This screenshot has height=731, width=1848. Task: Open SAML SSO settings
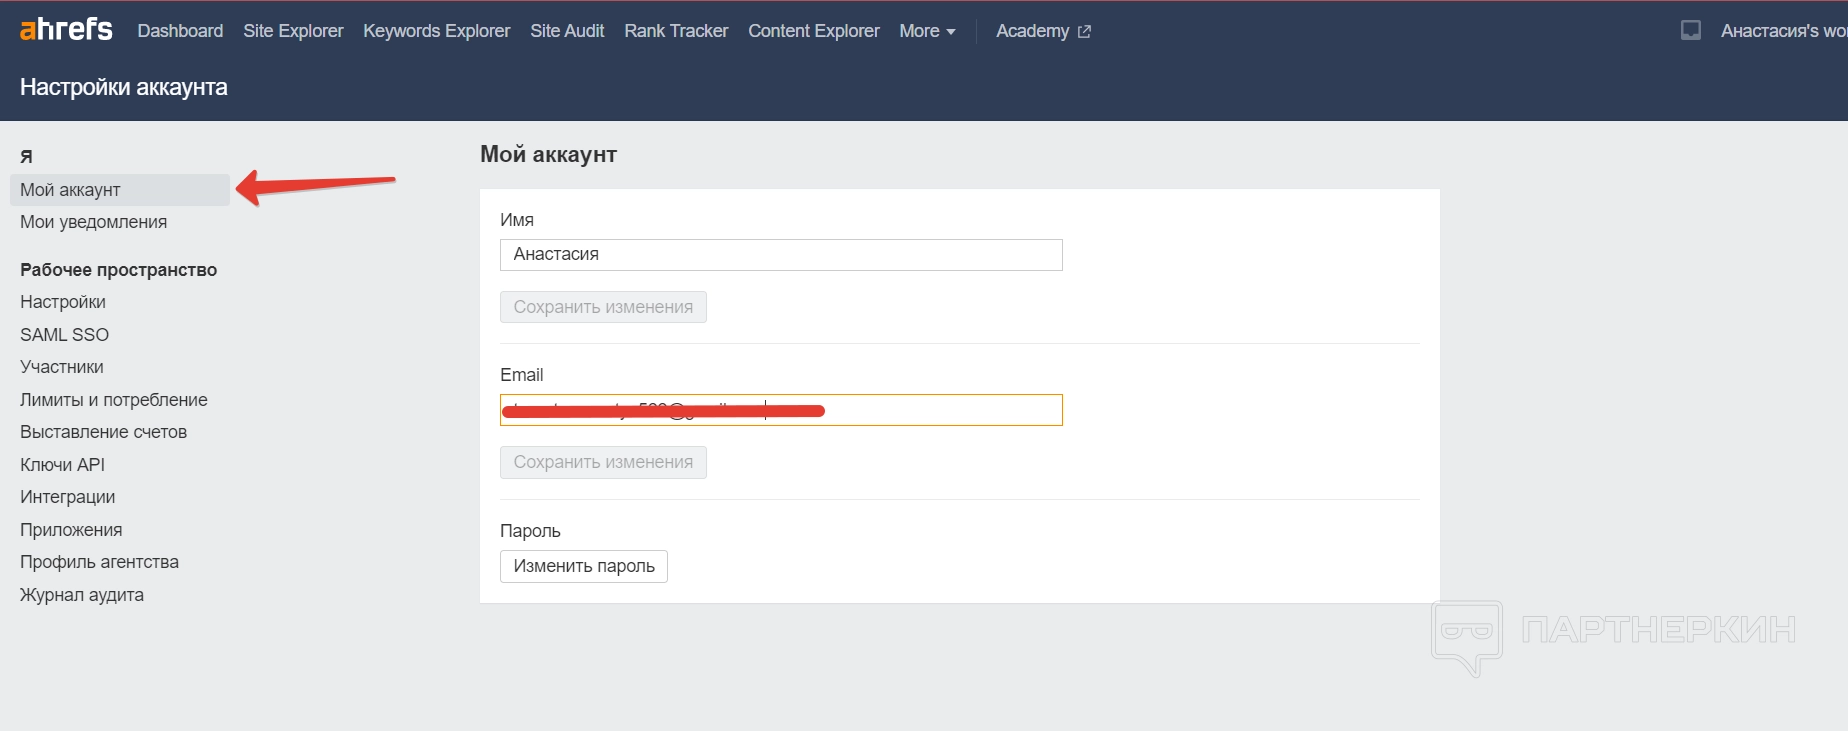[64, 335]
